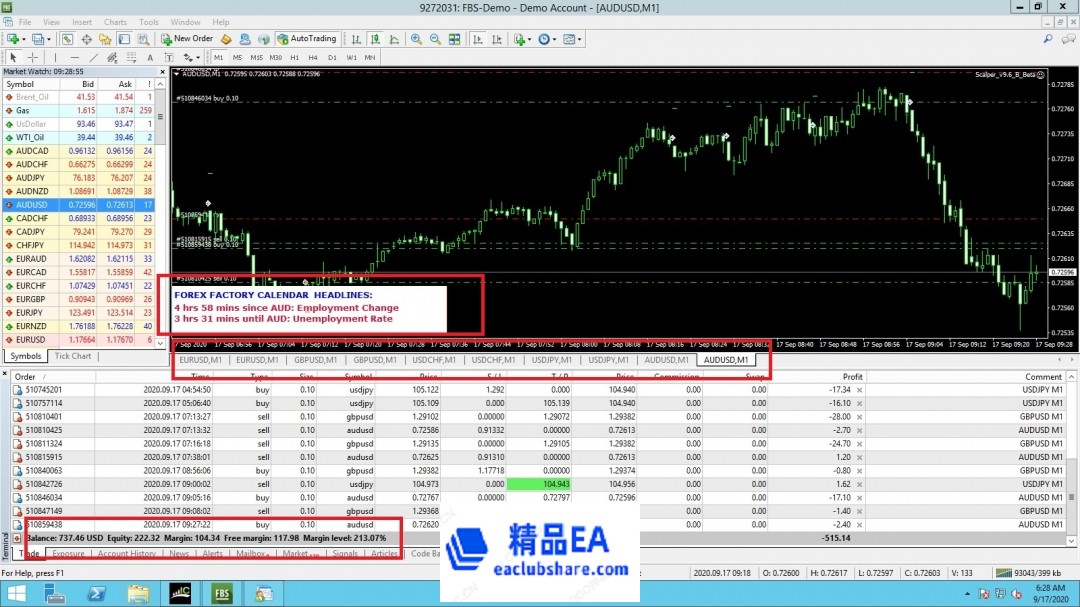Switch to H4 timeframe
The image size is (1080, 607).
tap(313, 58)
